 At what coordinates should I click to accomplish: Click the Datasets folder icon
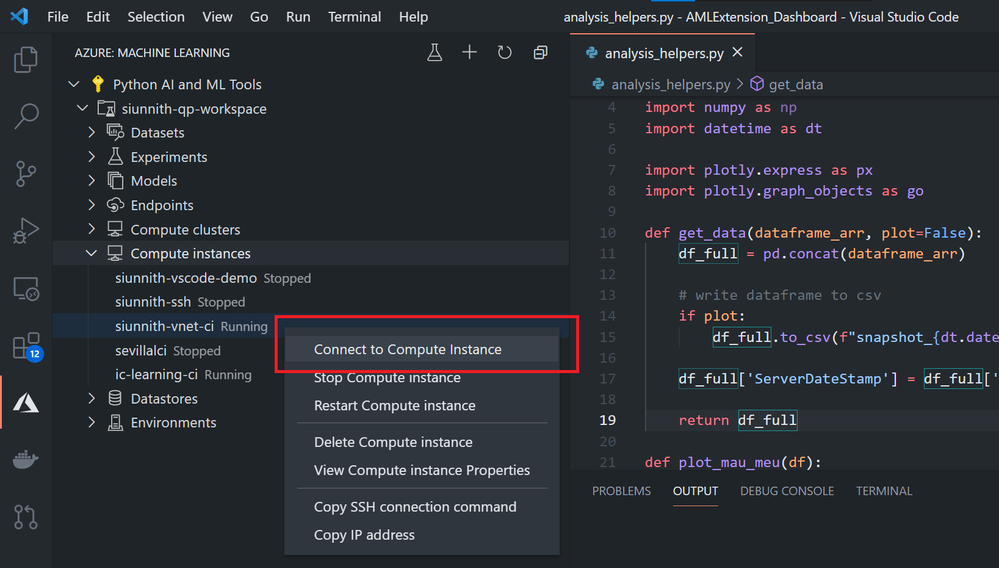coord(115,132)
